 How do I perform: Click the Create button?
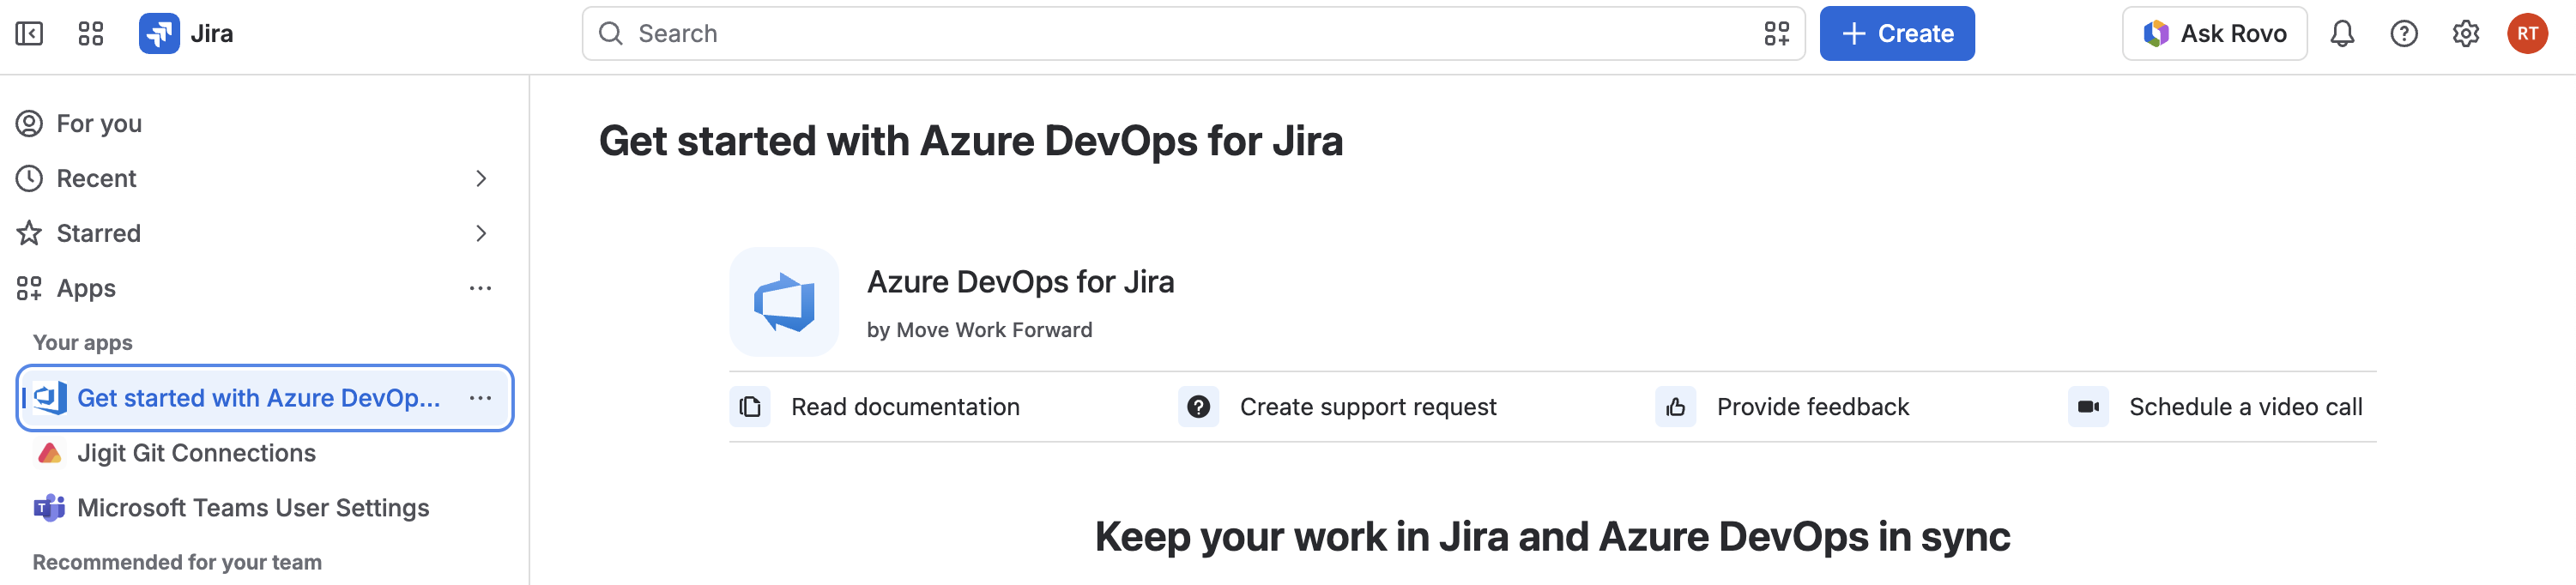[x=1896, y=34]
